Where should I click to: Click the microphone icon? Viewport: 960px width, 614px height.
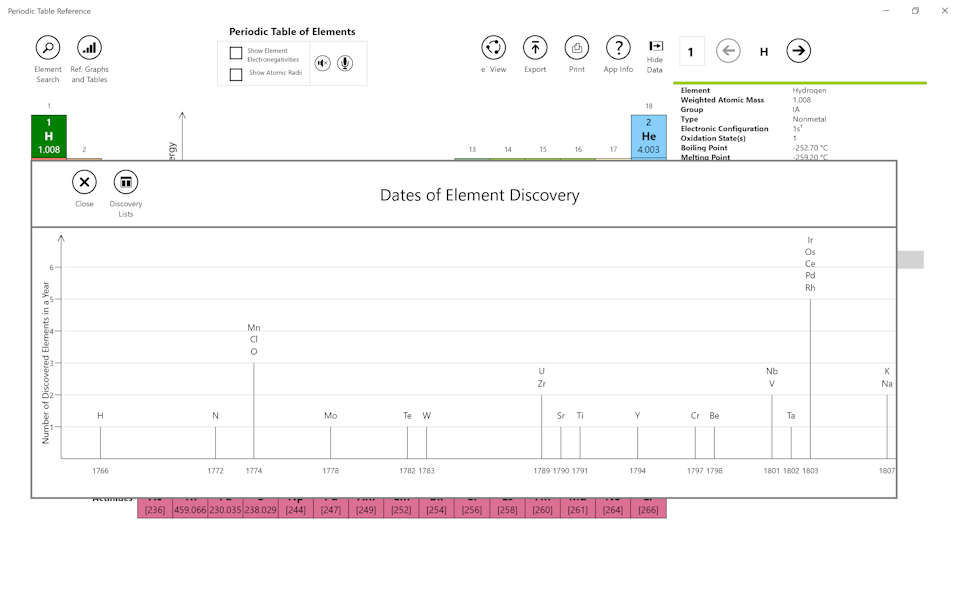[x=344, y=63]
